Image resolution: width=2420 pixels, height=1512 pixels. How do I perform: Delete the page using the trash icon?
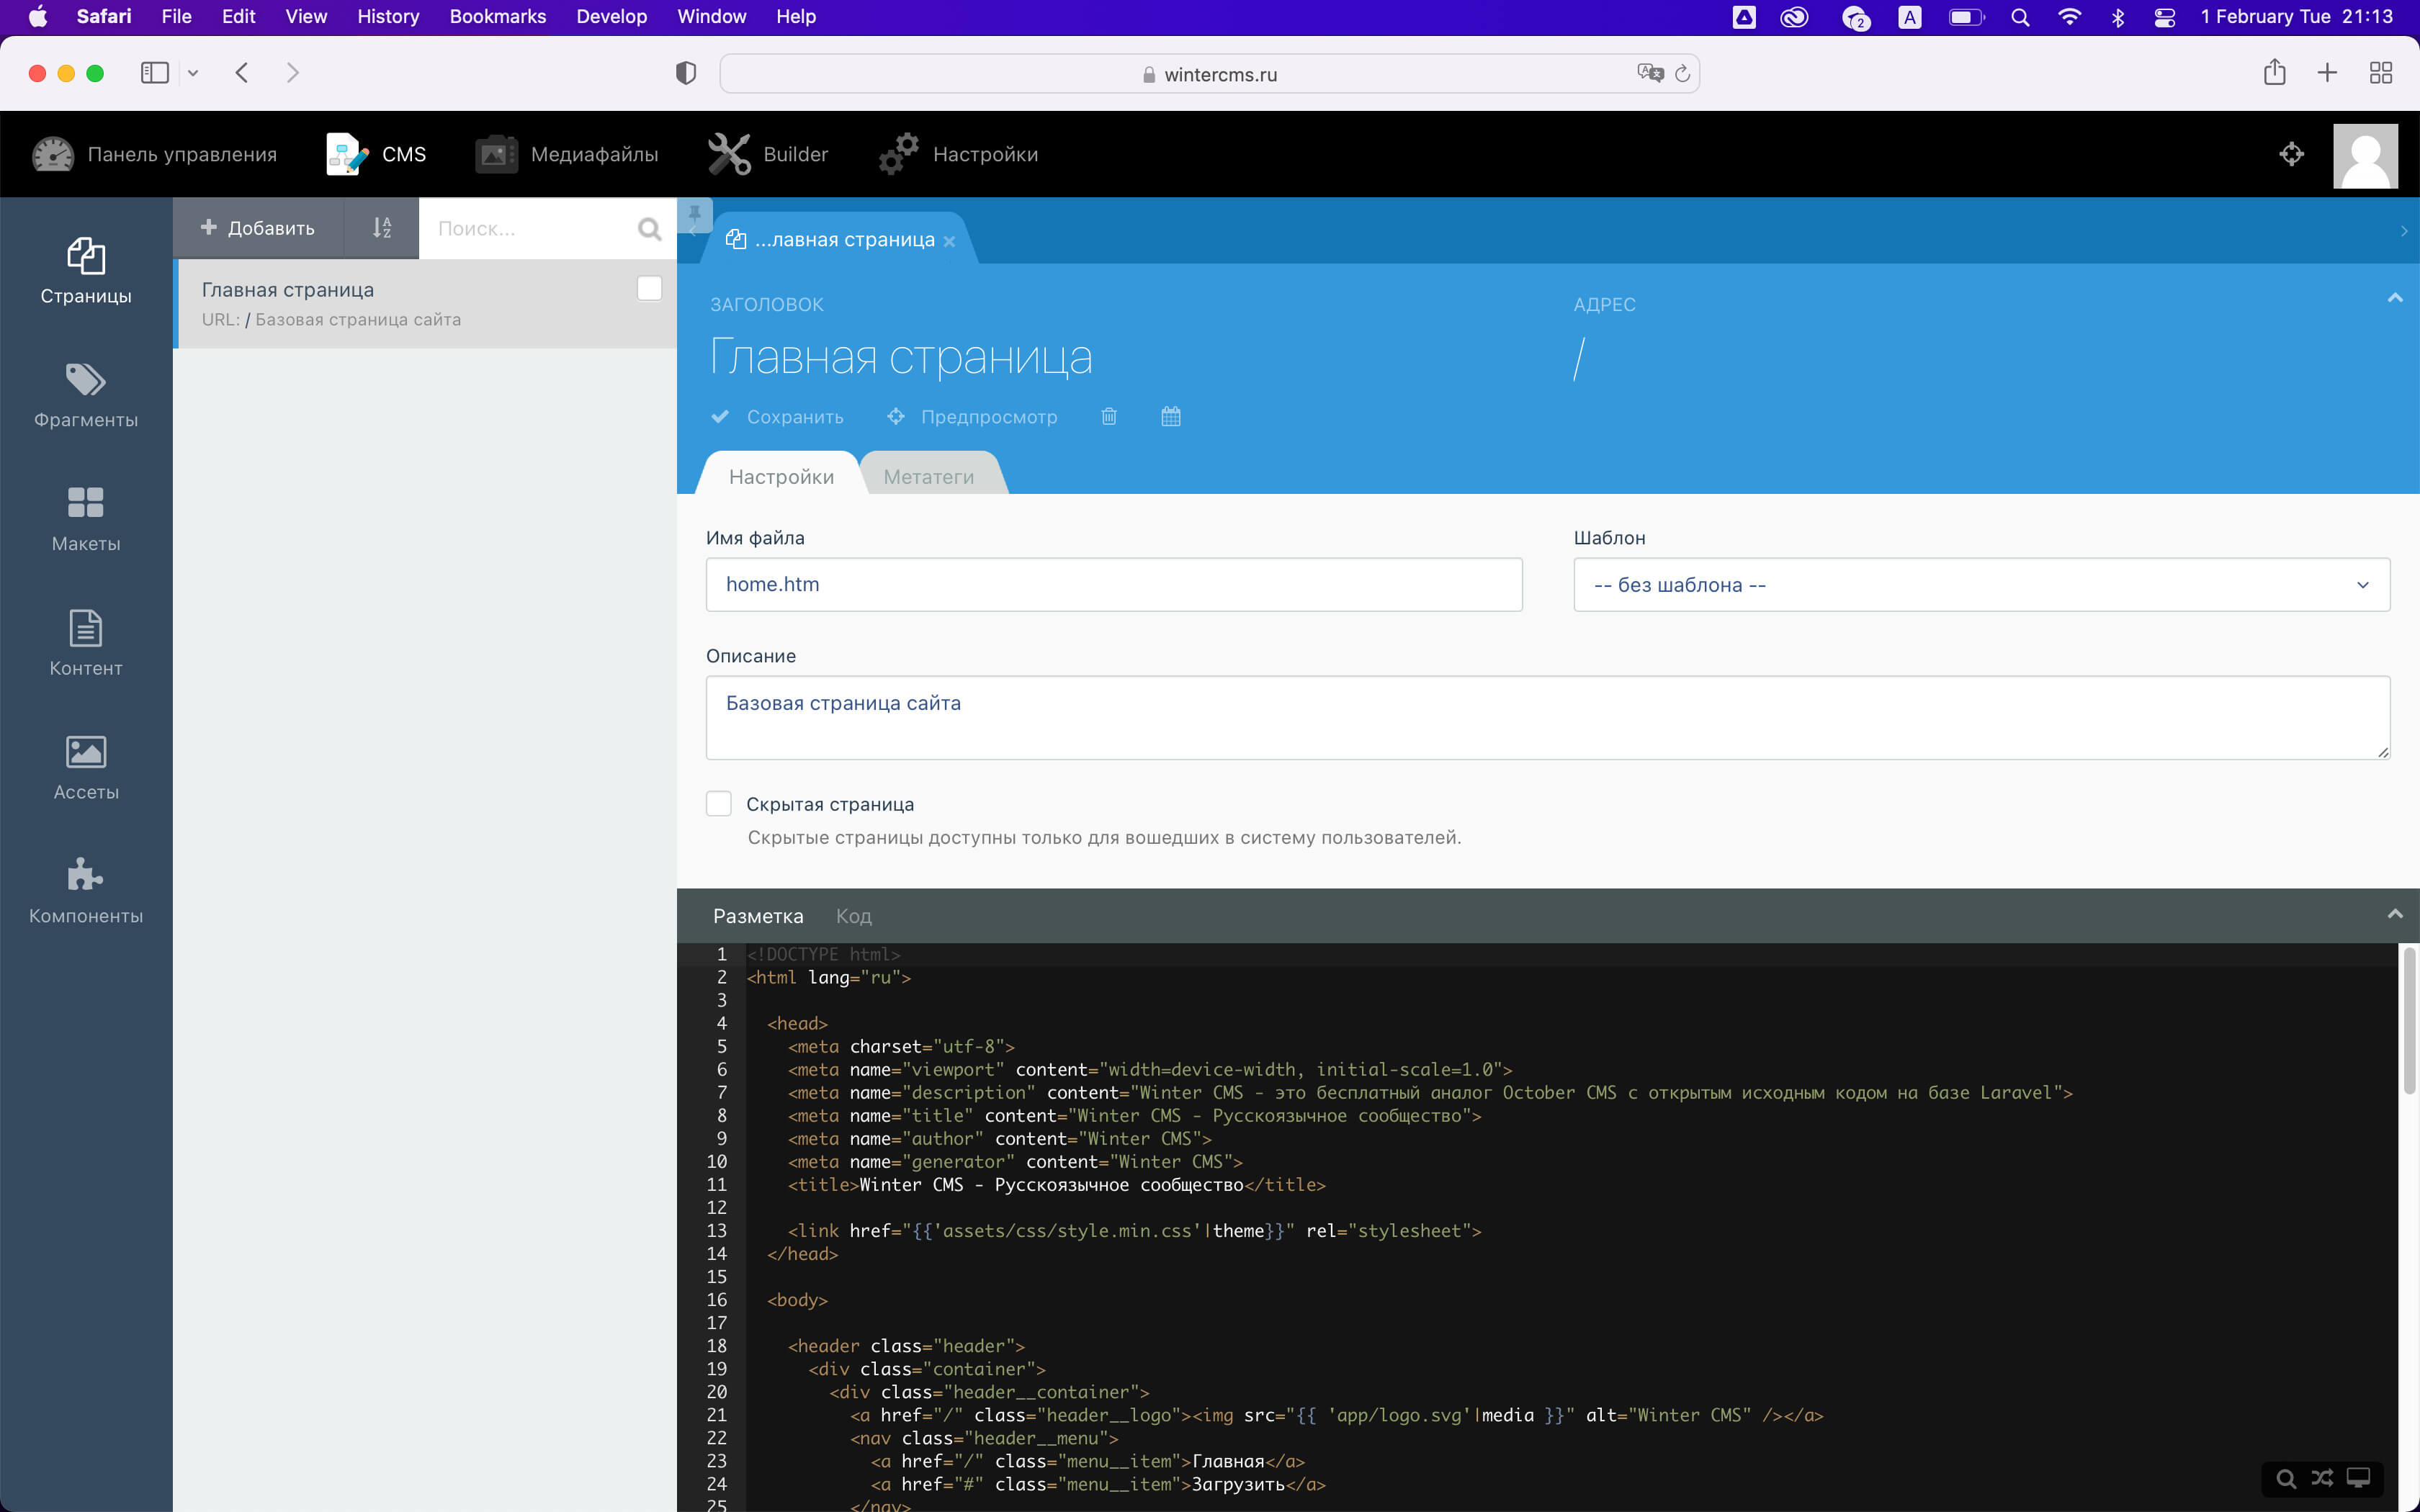tap(1108, 417)
